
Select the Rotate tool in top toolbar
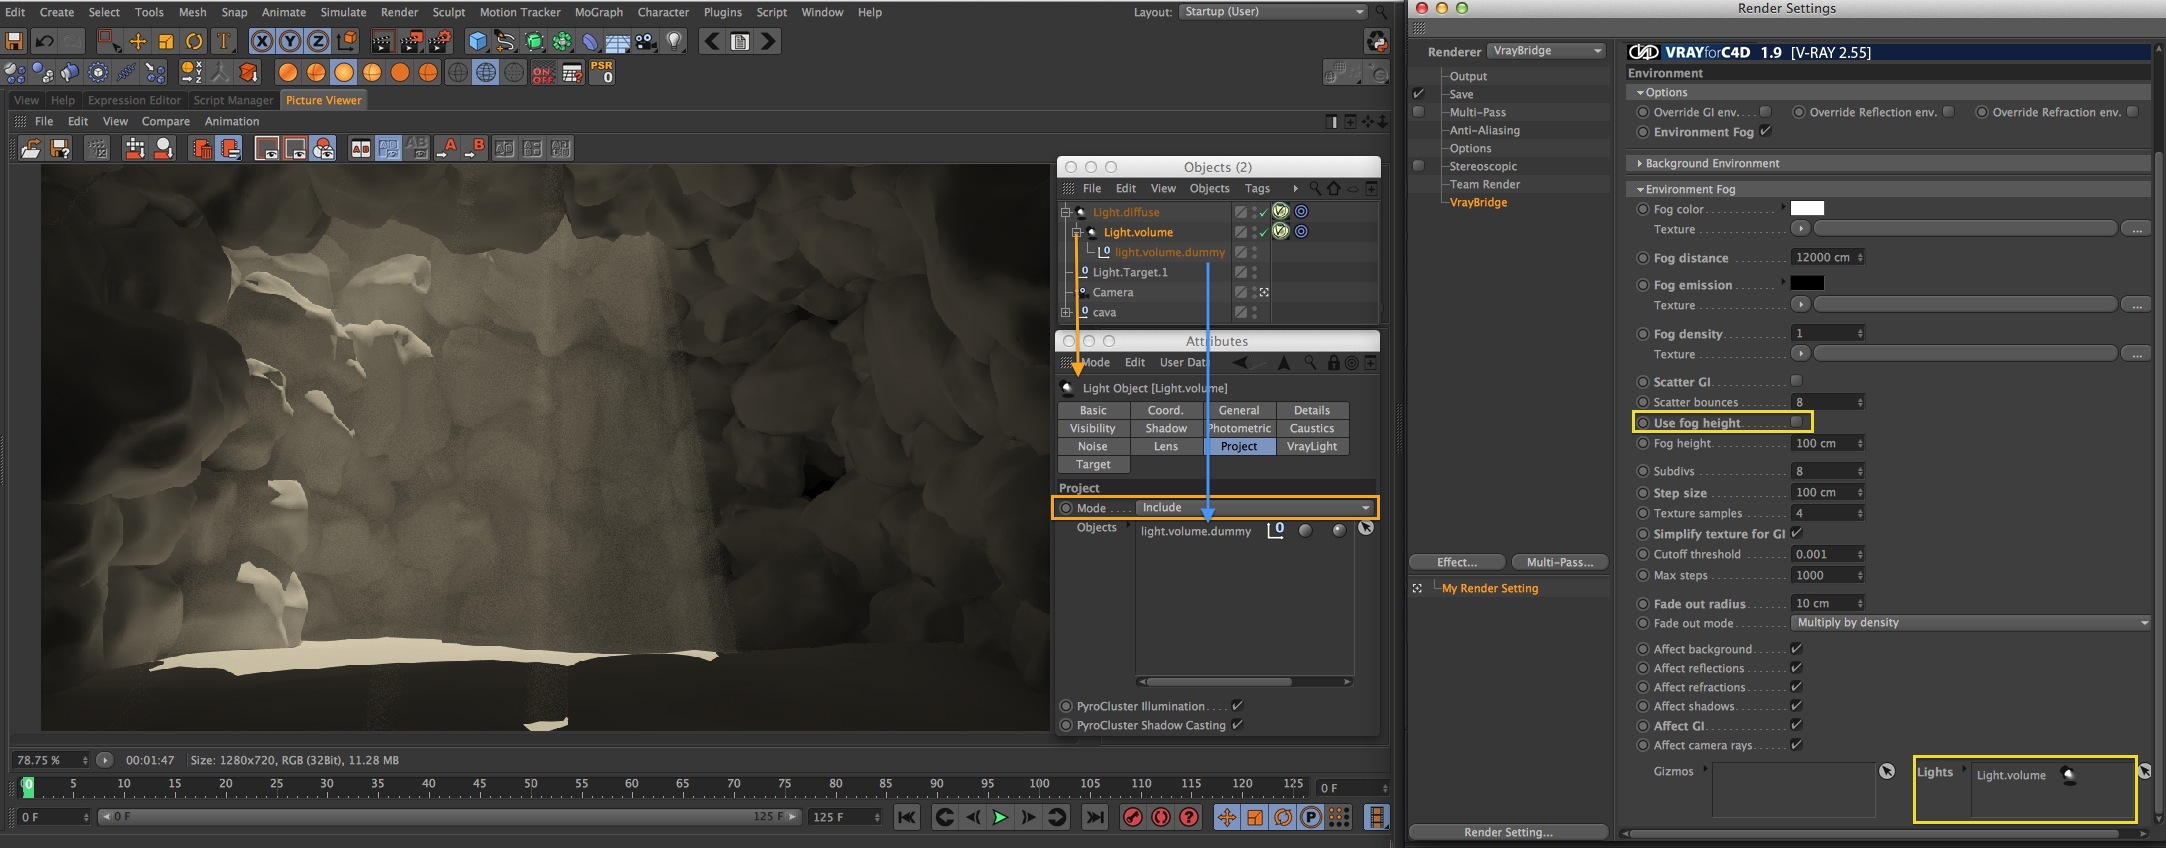click(x=194, y=41)
